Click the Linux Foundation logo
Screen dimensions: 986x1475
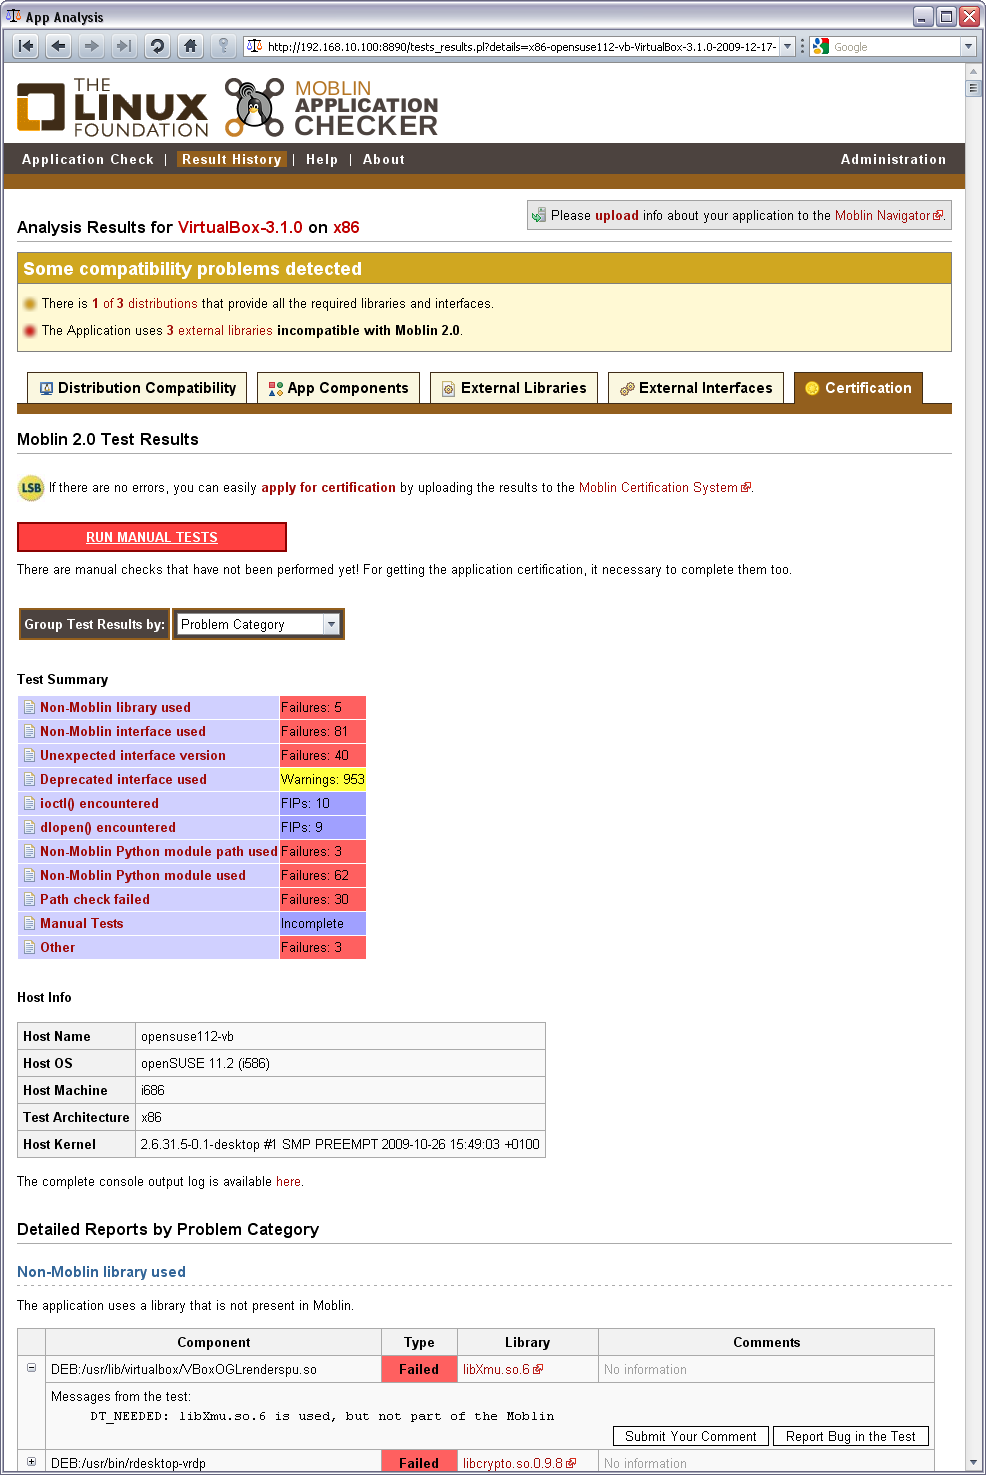click(112, 107)
